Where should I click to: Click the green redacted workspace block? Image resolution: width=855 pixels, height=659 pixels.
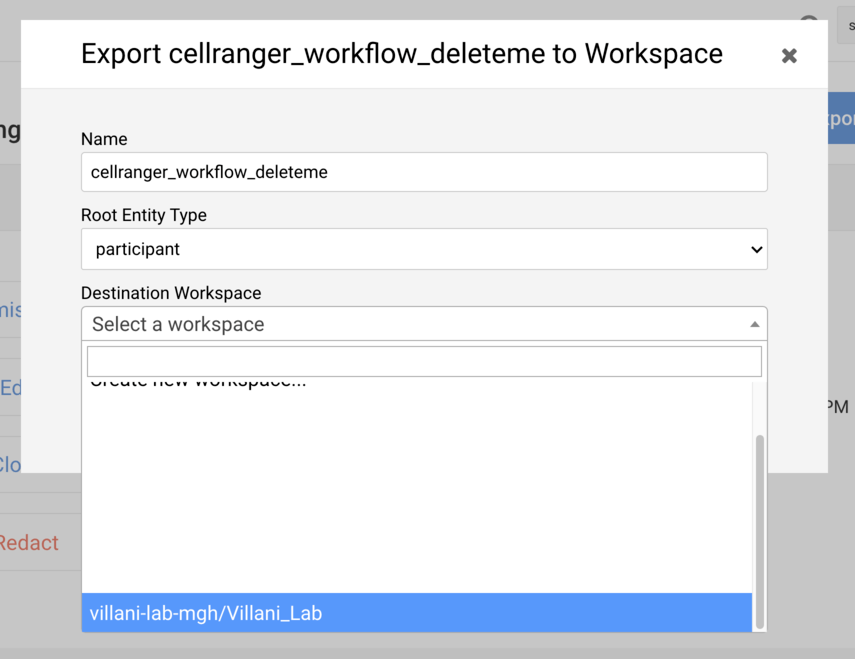321,494
